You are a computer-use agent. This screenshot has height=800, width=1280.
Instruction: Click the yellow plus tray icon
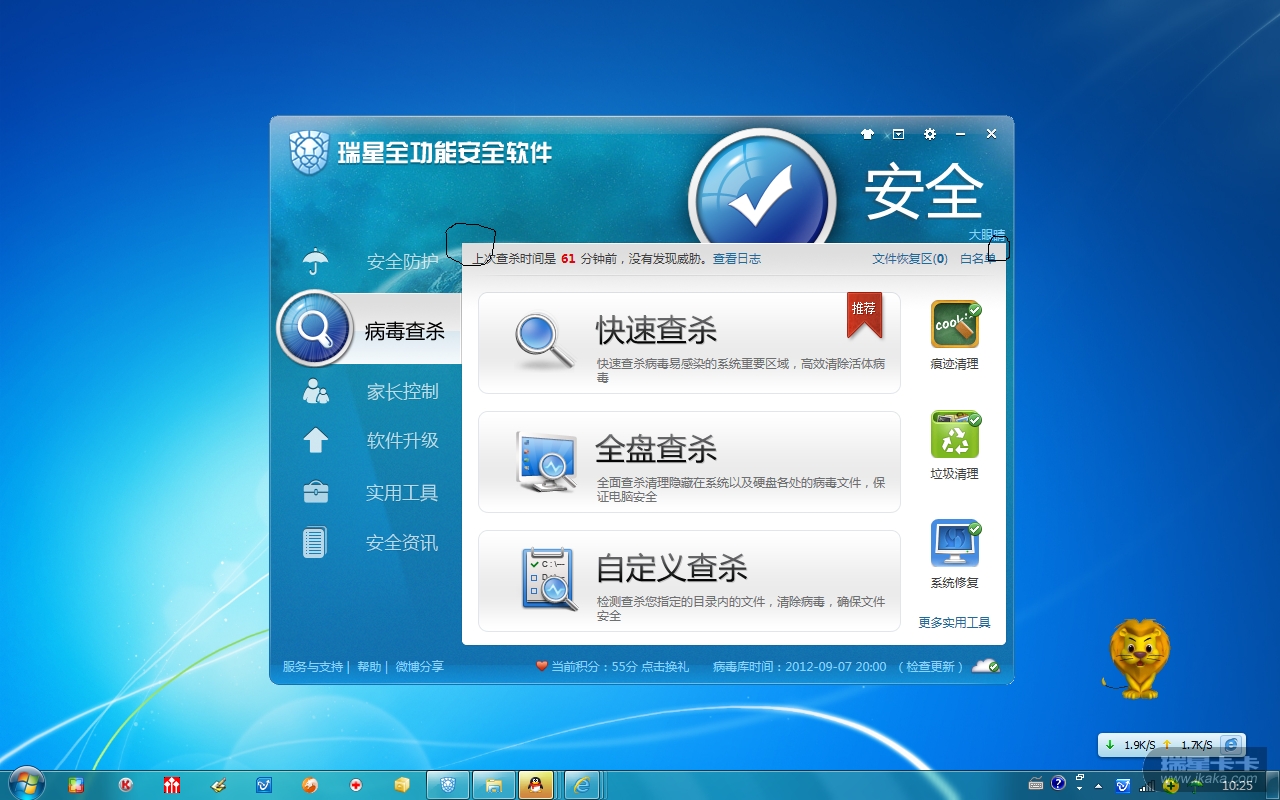point(1171,786)
